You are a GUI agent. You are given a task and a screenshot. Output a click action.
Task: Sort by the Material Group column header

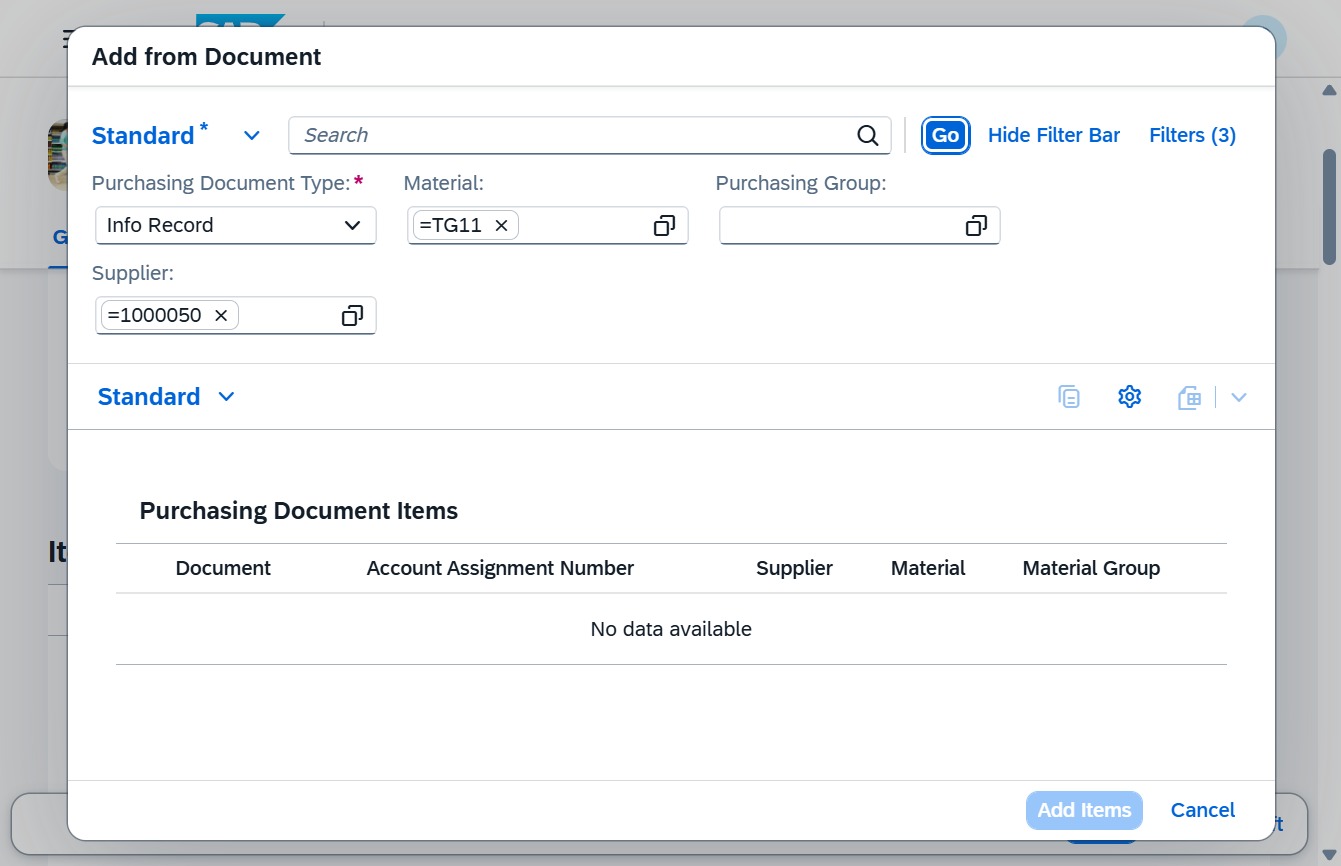coord(1091,569)
